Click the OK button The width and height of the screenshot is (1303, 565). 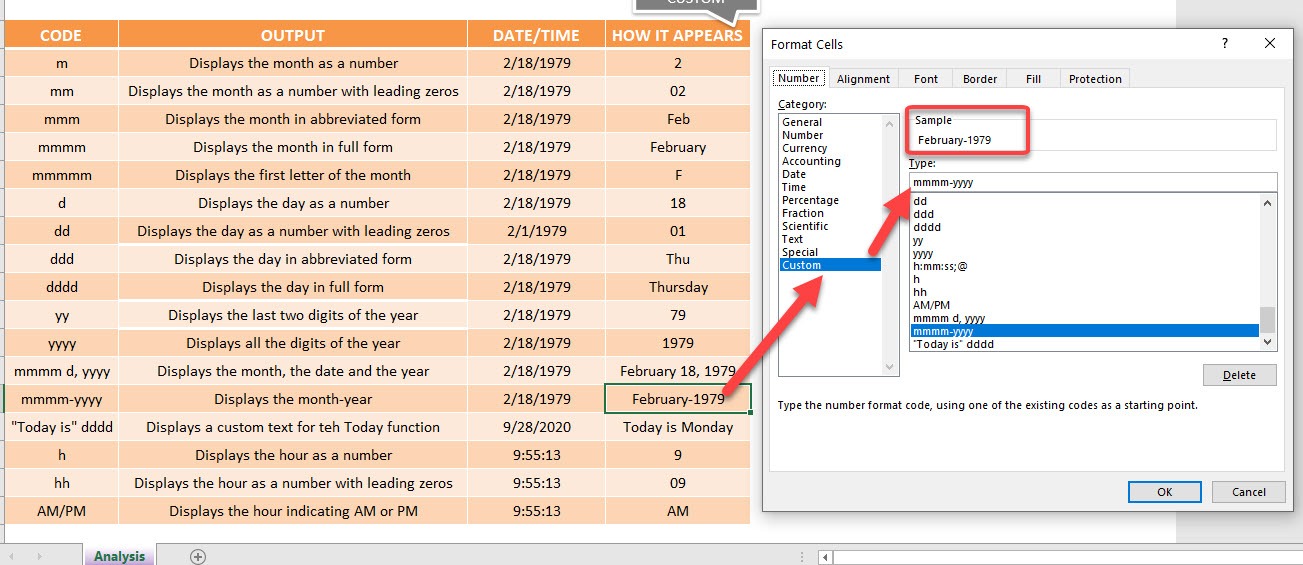point(1164,492)
